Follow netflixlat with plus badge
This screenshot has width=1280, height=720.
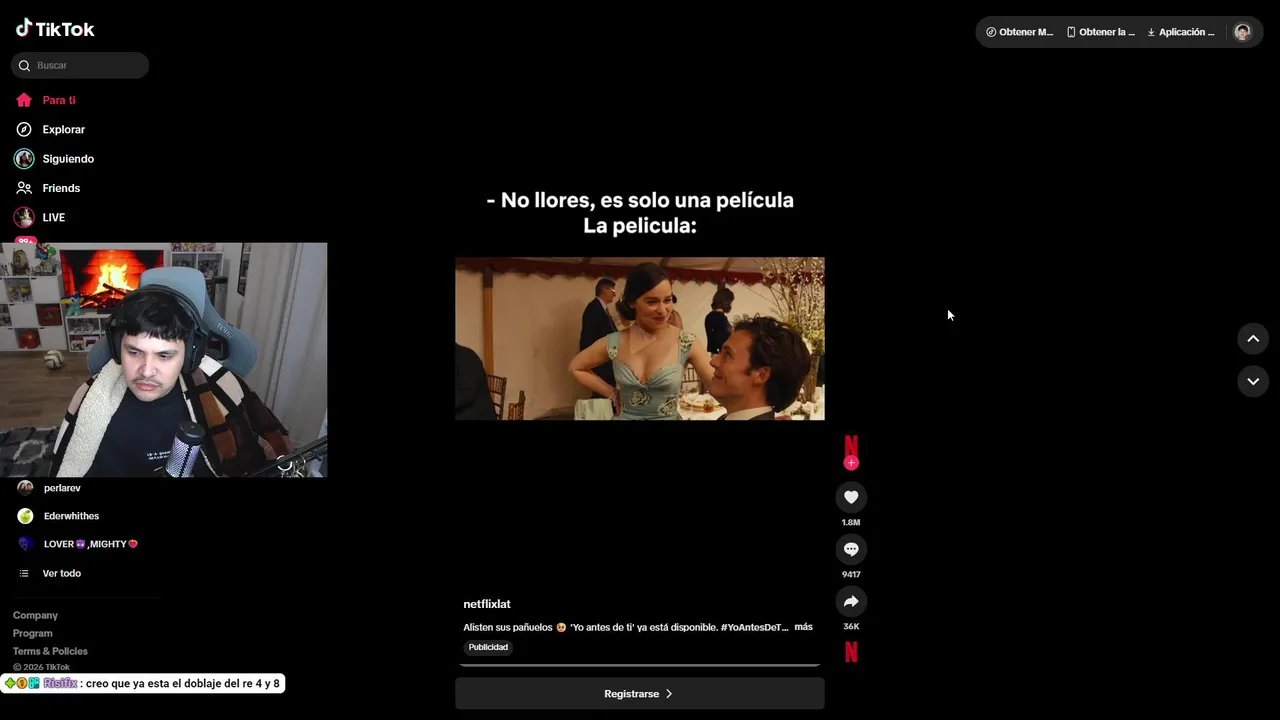click(851, 463)
